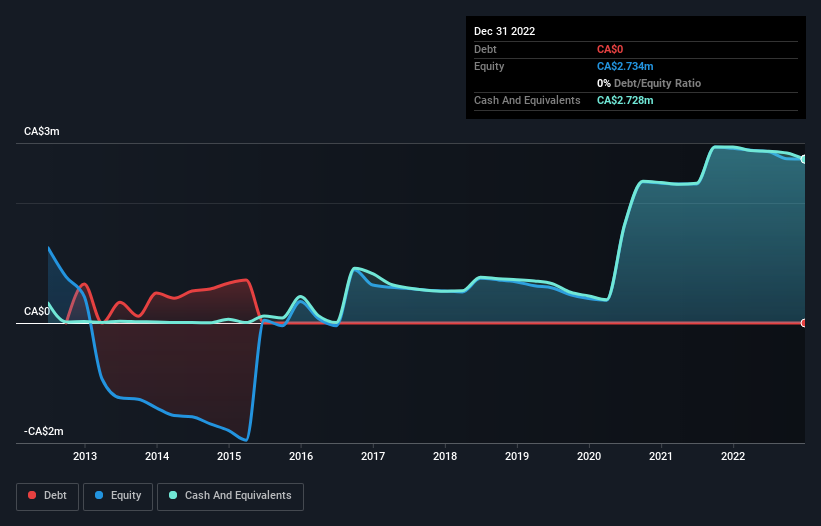The image size is (821, 526).
Task: Click the tooltip Cash And Equivalents label
Action: tap(527, 100)
